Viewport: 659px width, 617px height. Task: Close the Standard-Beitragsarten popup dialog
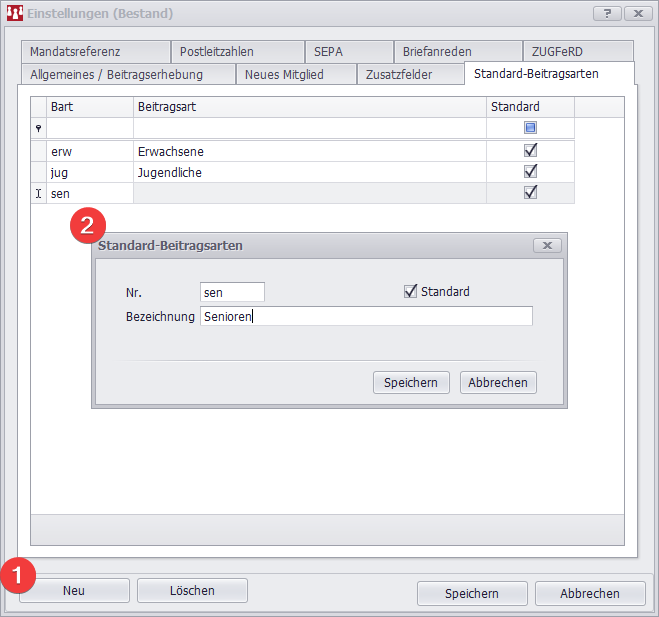(547, 245)
